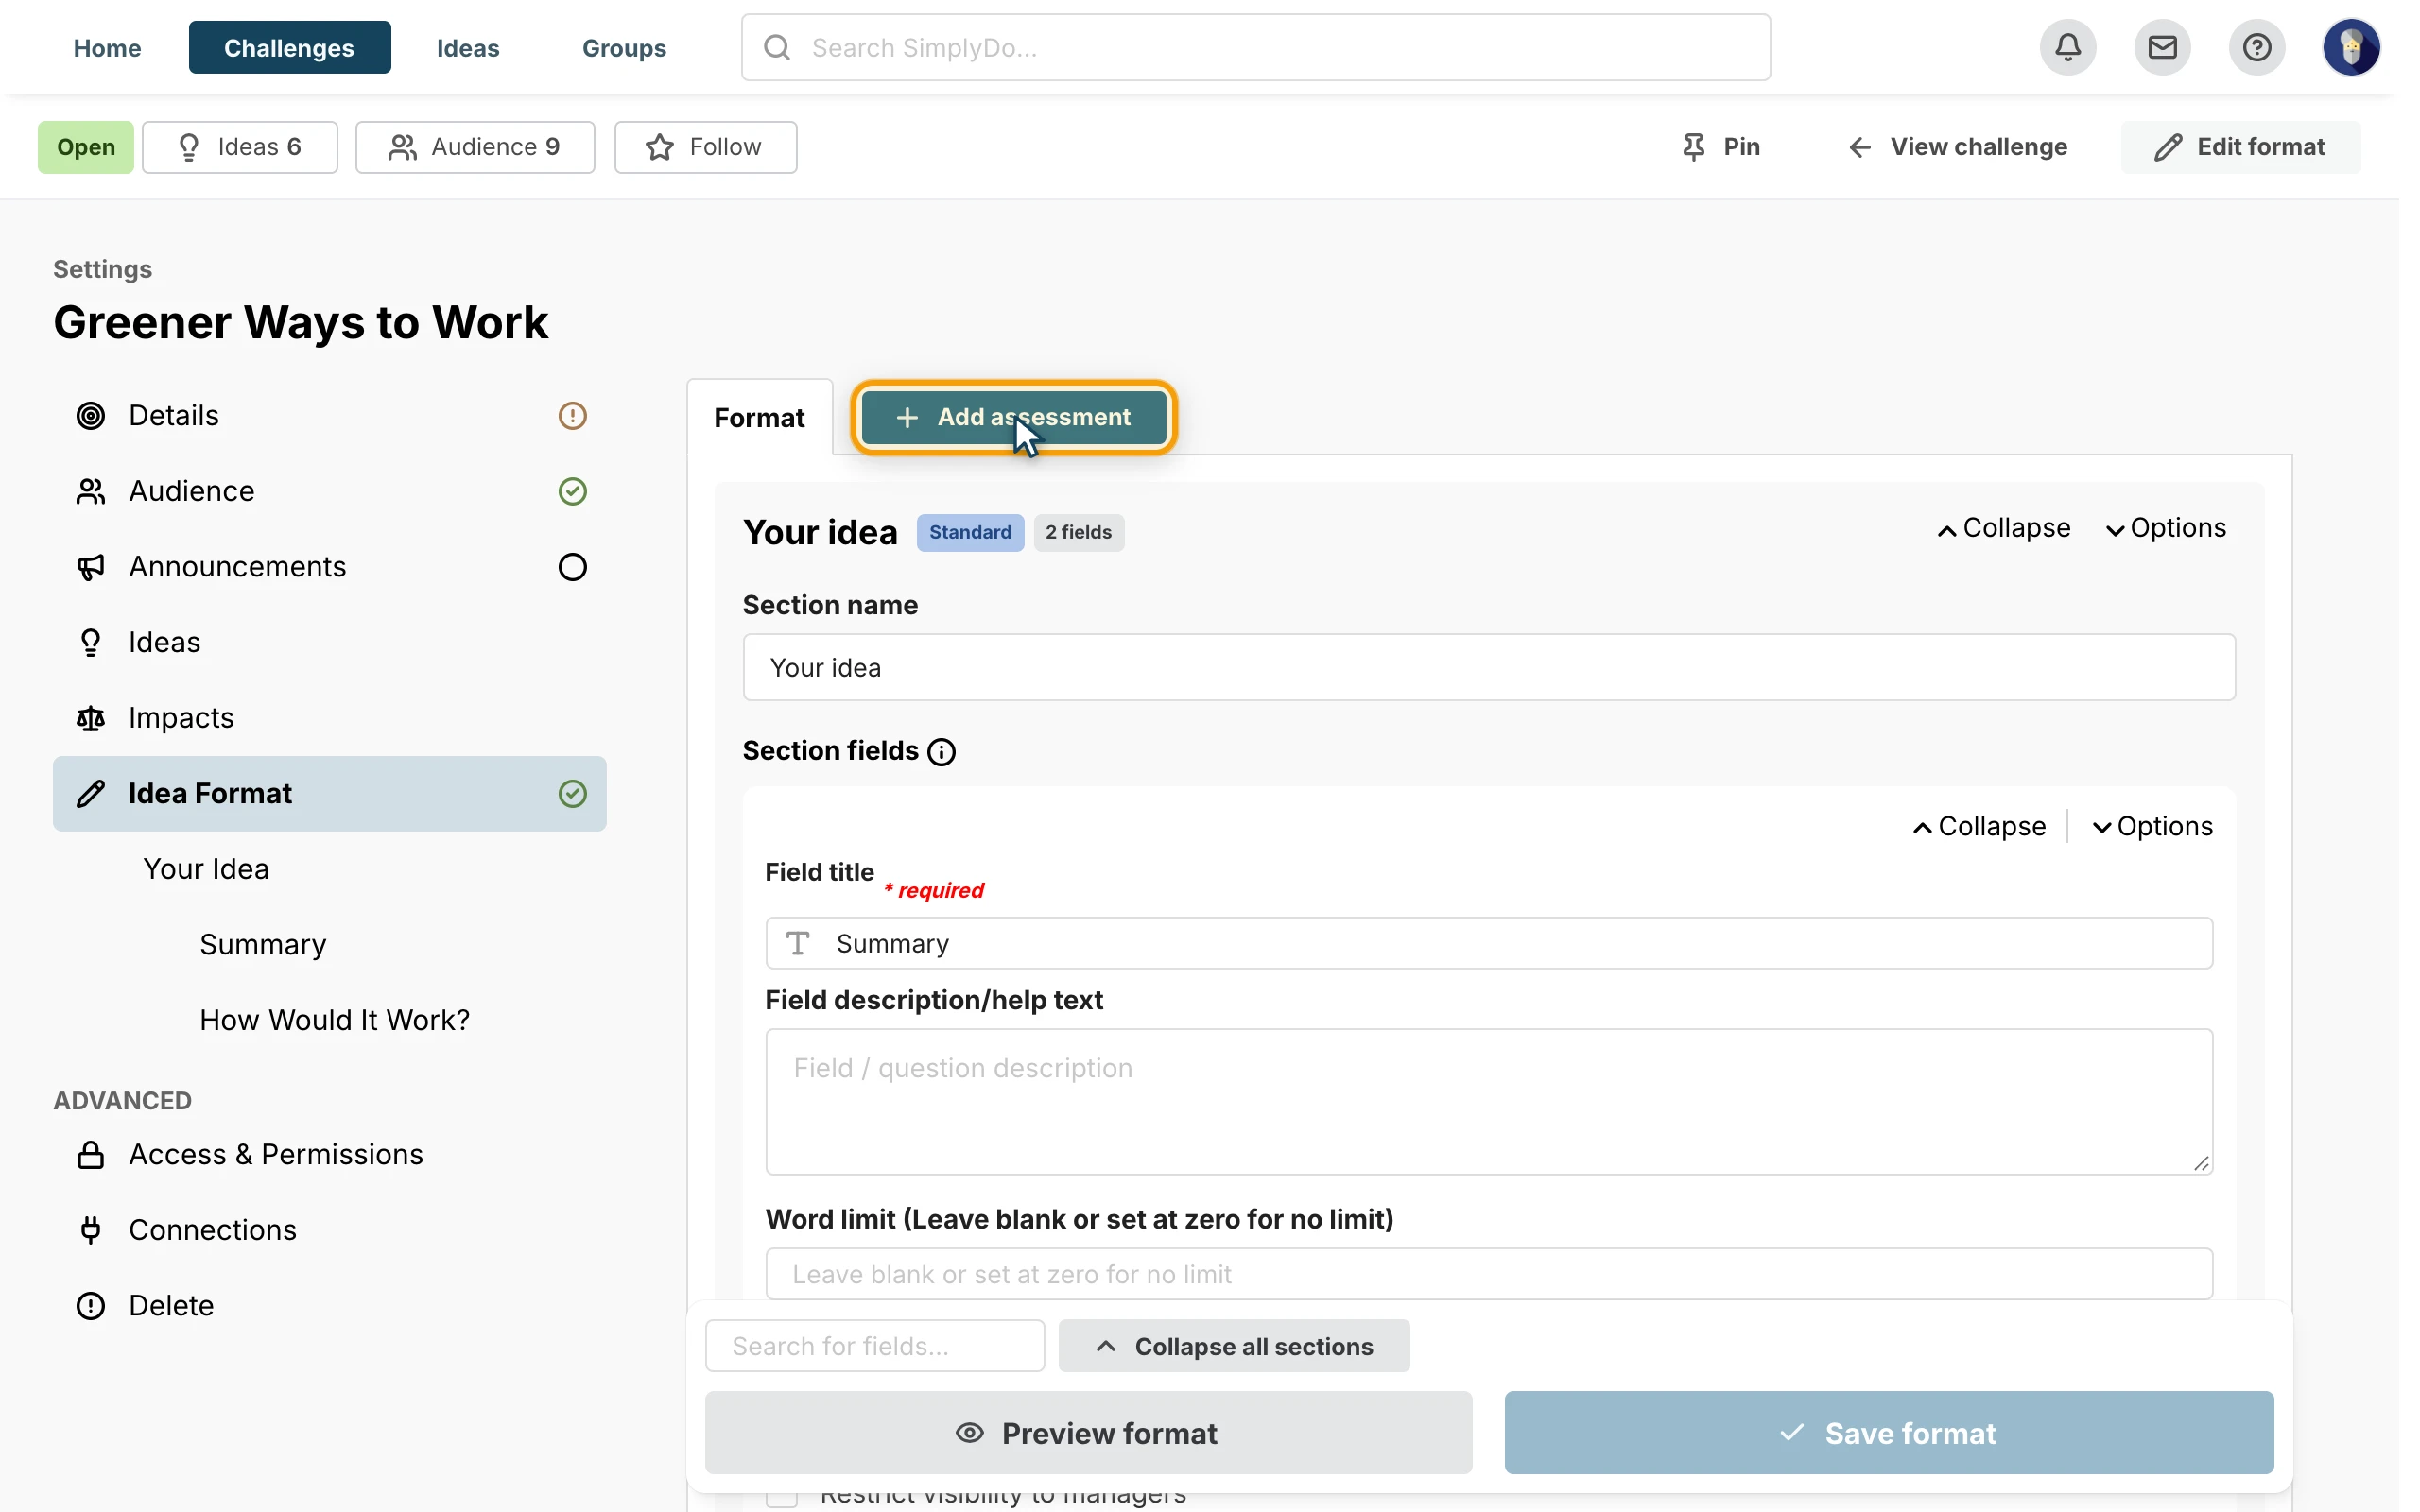Open the user profile avatar

(x=2350, y=47)
